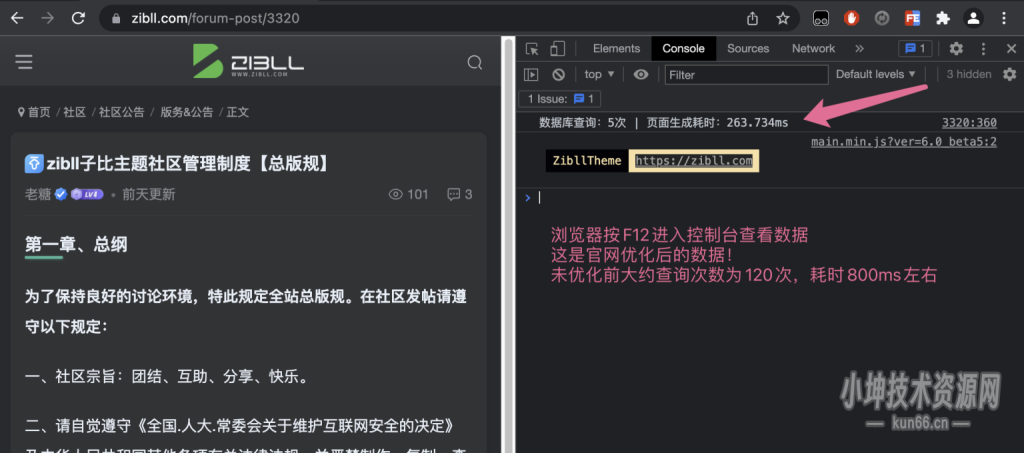Open console settings gear beside 3 hidden
The height and width of the screenshot is (453, 1024).
coord(1010,74)
